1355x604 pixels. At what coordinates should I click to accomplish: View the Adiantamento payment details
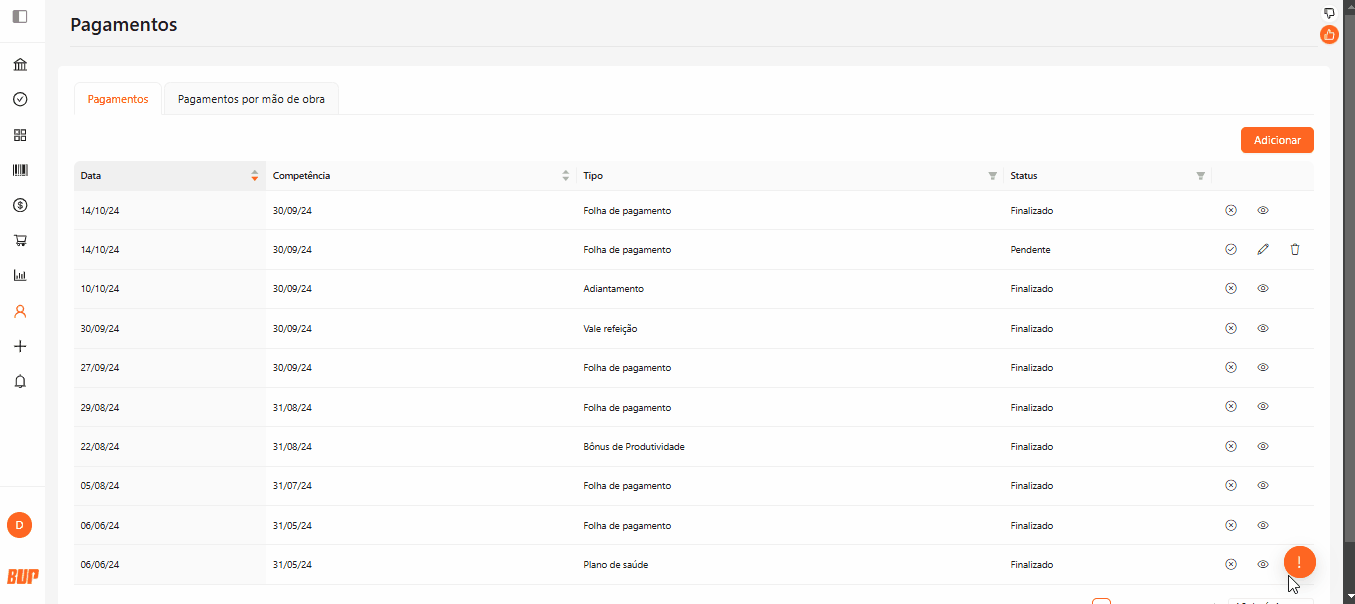point(1263,288)
